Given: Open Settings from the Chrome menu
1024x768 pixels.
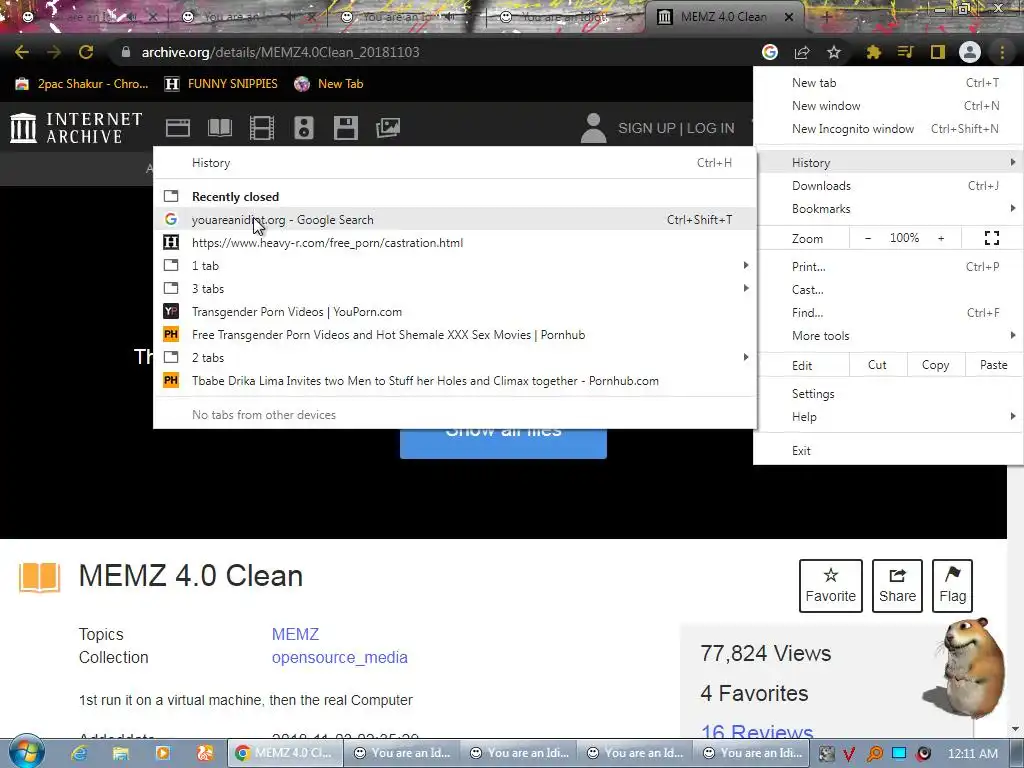Looking at the screenshot, I should pyautogui.click(x=888, y=394).
